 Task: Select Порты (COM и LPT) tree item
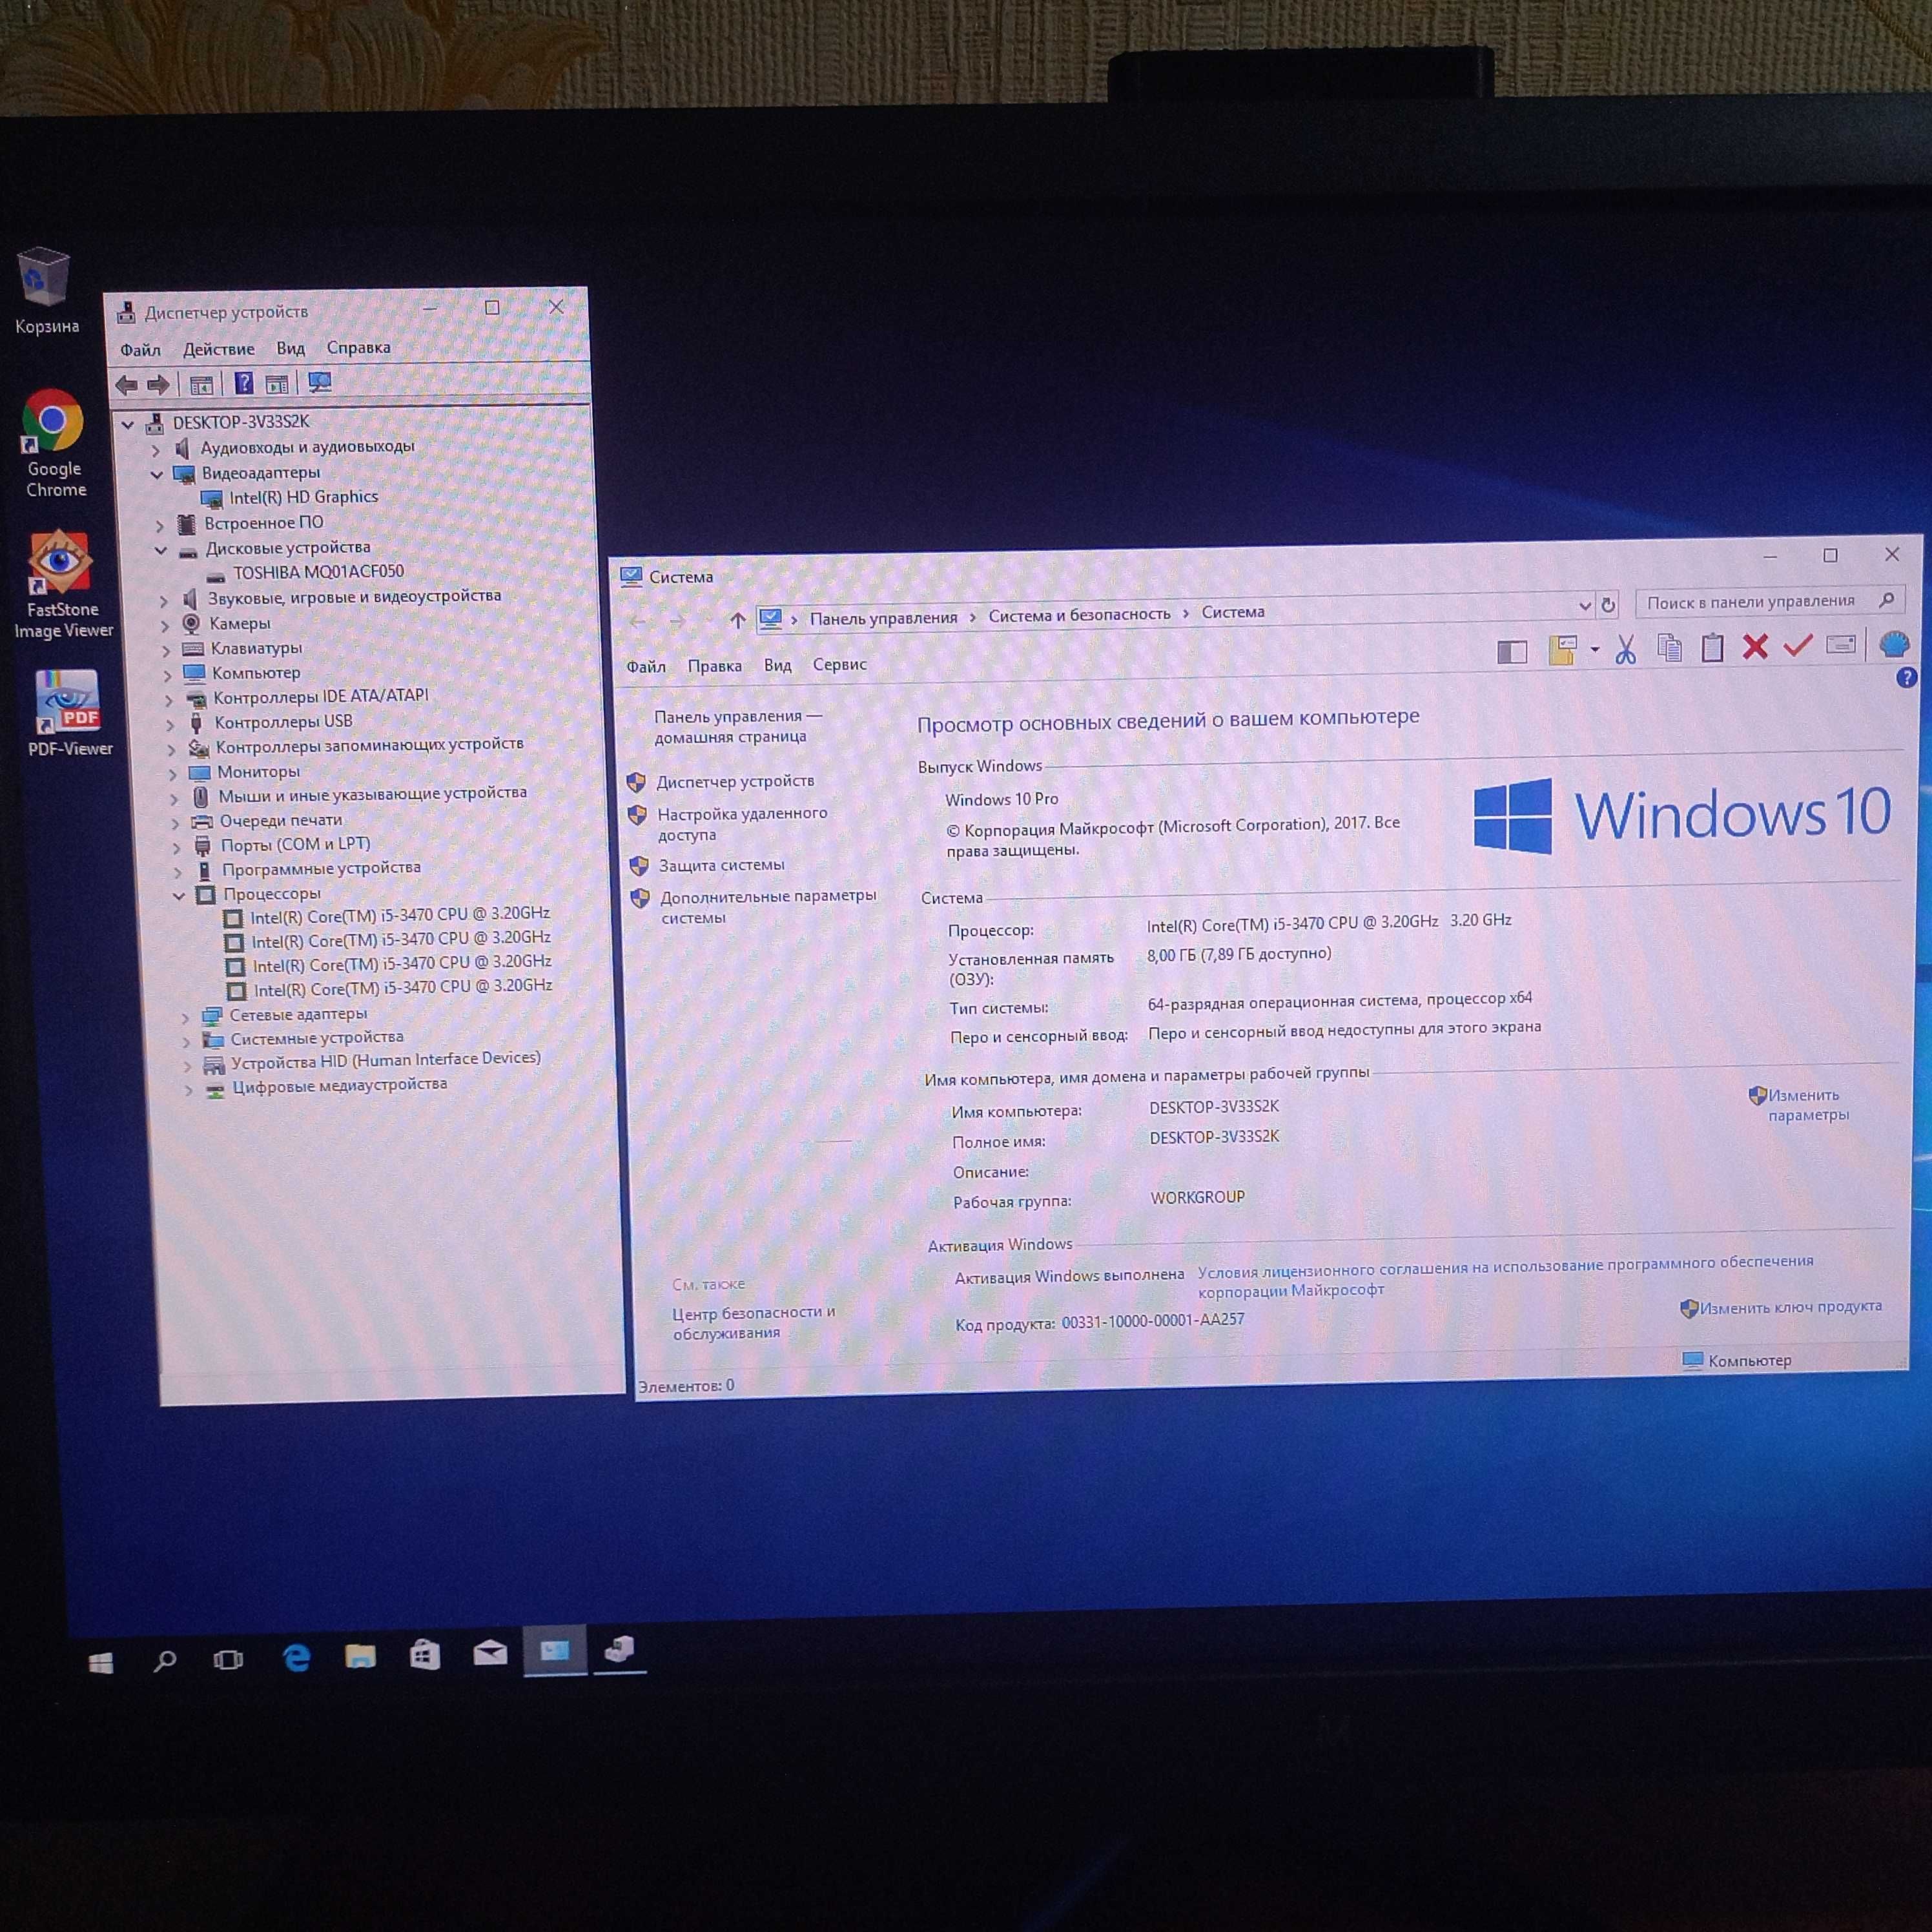[x=295, y=844]
